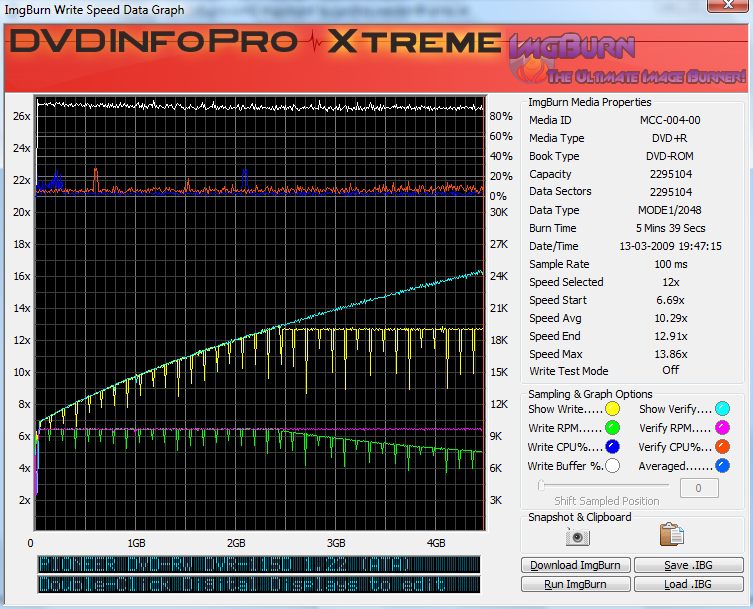Click the Shift Sampled Position value field
753x609 pixels.
click(699, 488)
